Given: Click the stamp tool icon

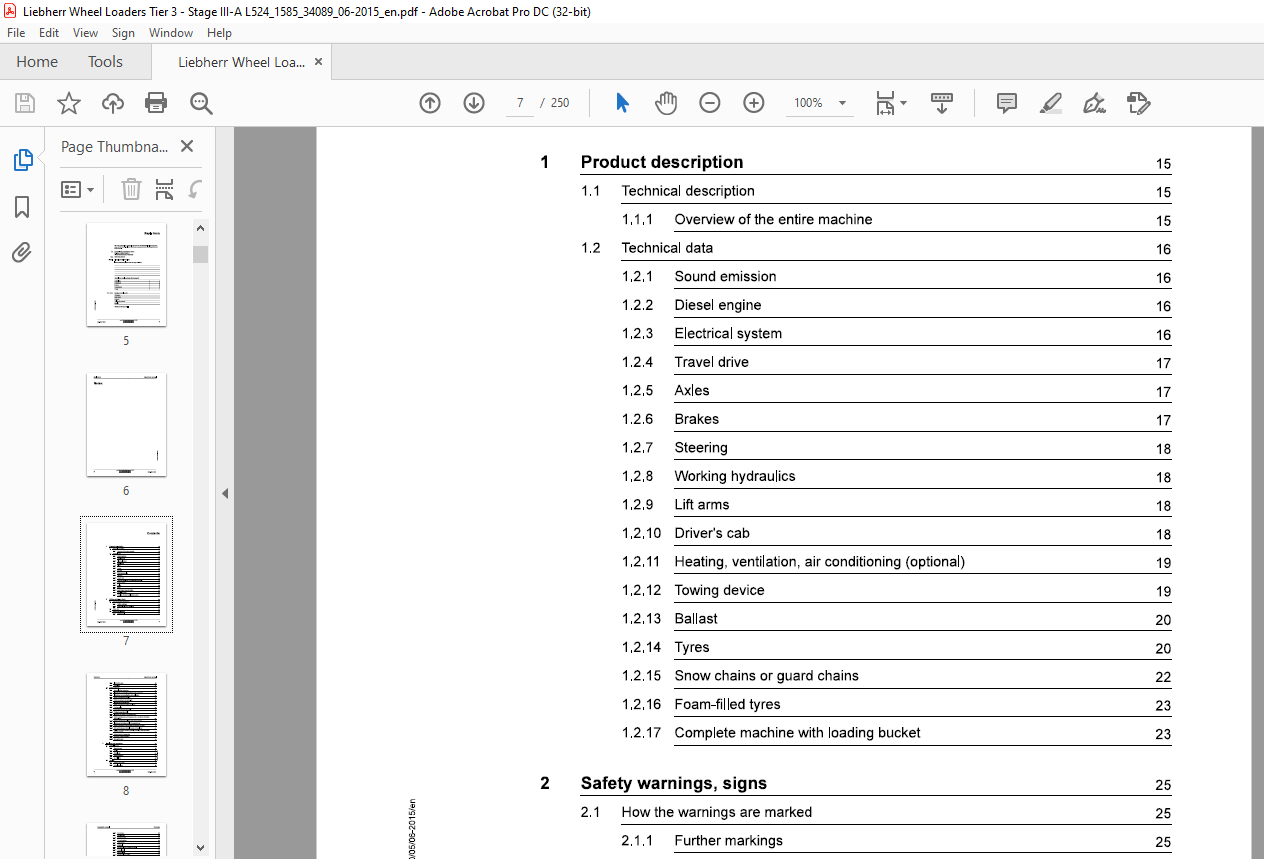Looking at the screenshot, I should coord(1138,103).
